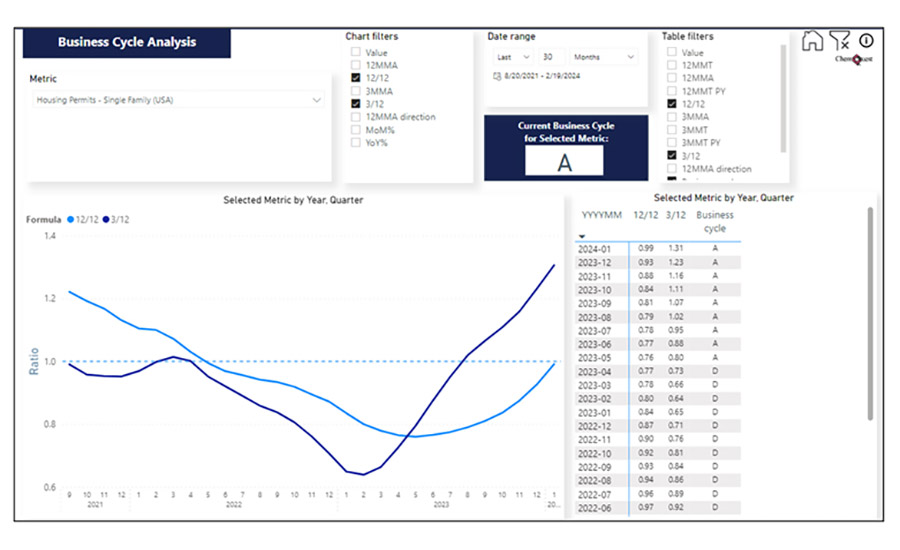
Task: Click the date range number field showing 30
Action: pyautogui.click(x=552, y=58)
